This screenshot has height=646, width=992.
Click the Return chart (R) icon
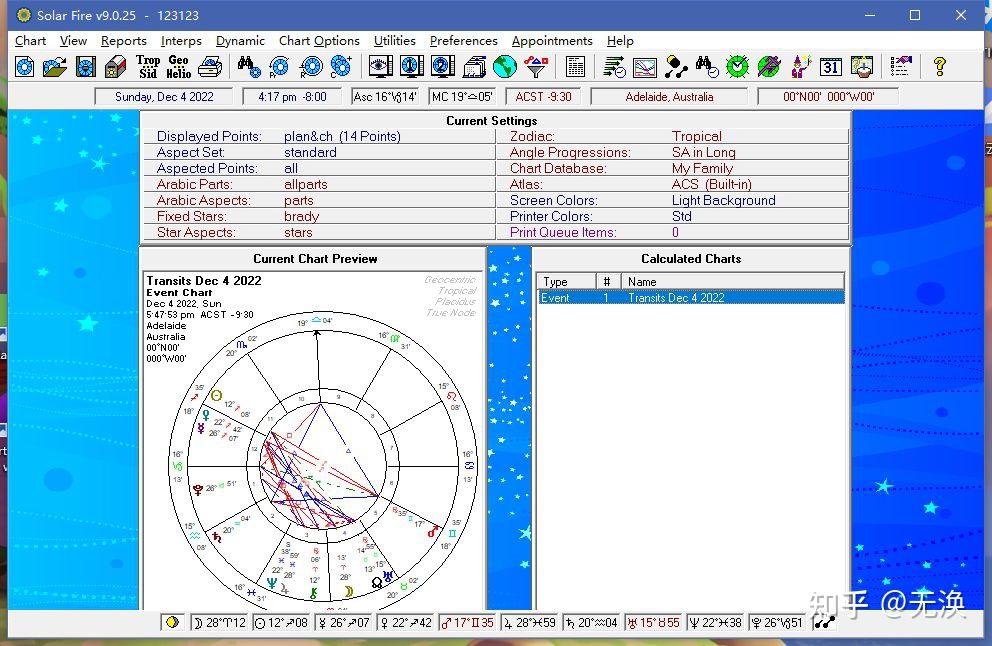311,66
